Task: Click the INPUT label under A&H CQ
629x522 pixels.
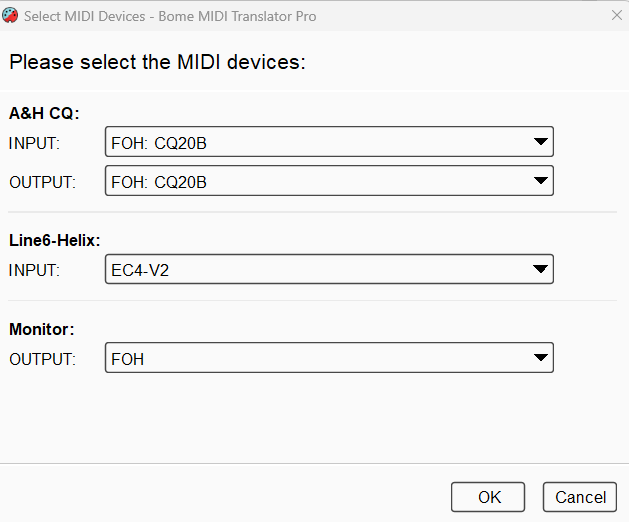Action: click(x=35, y=143)
